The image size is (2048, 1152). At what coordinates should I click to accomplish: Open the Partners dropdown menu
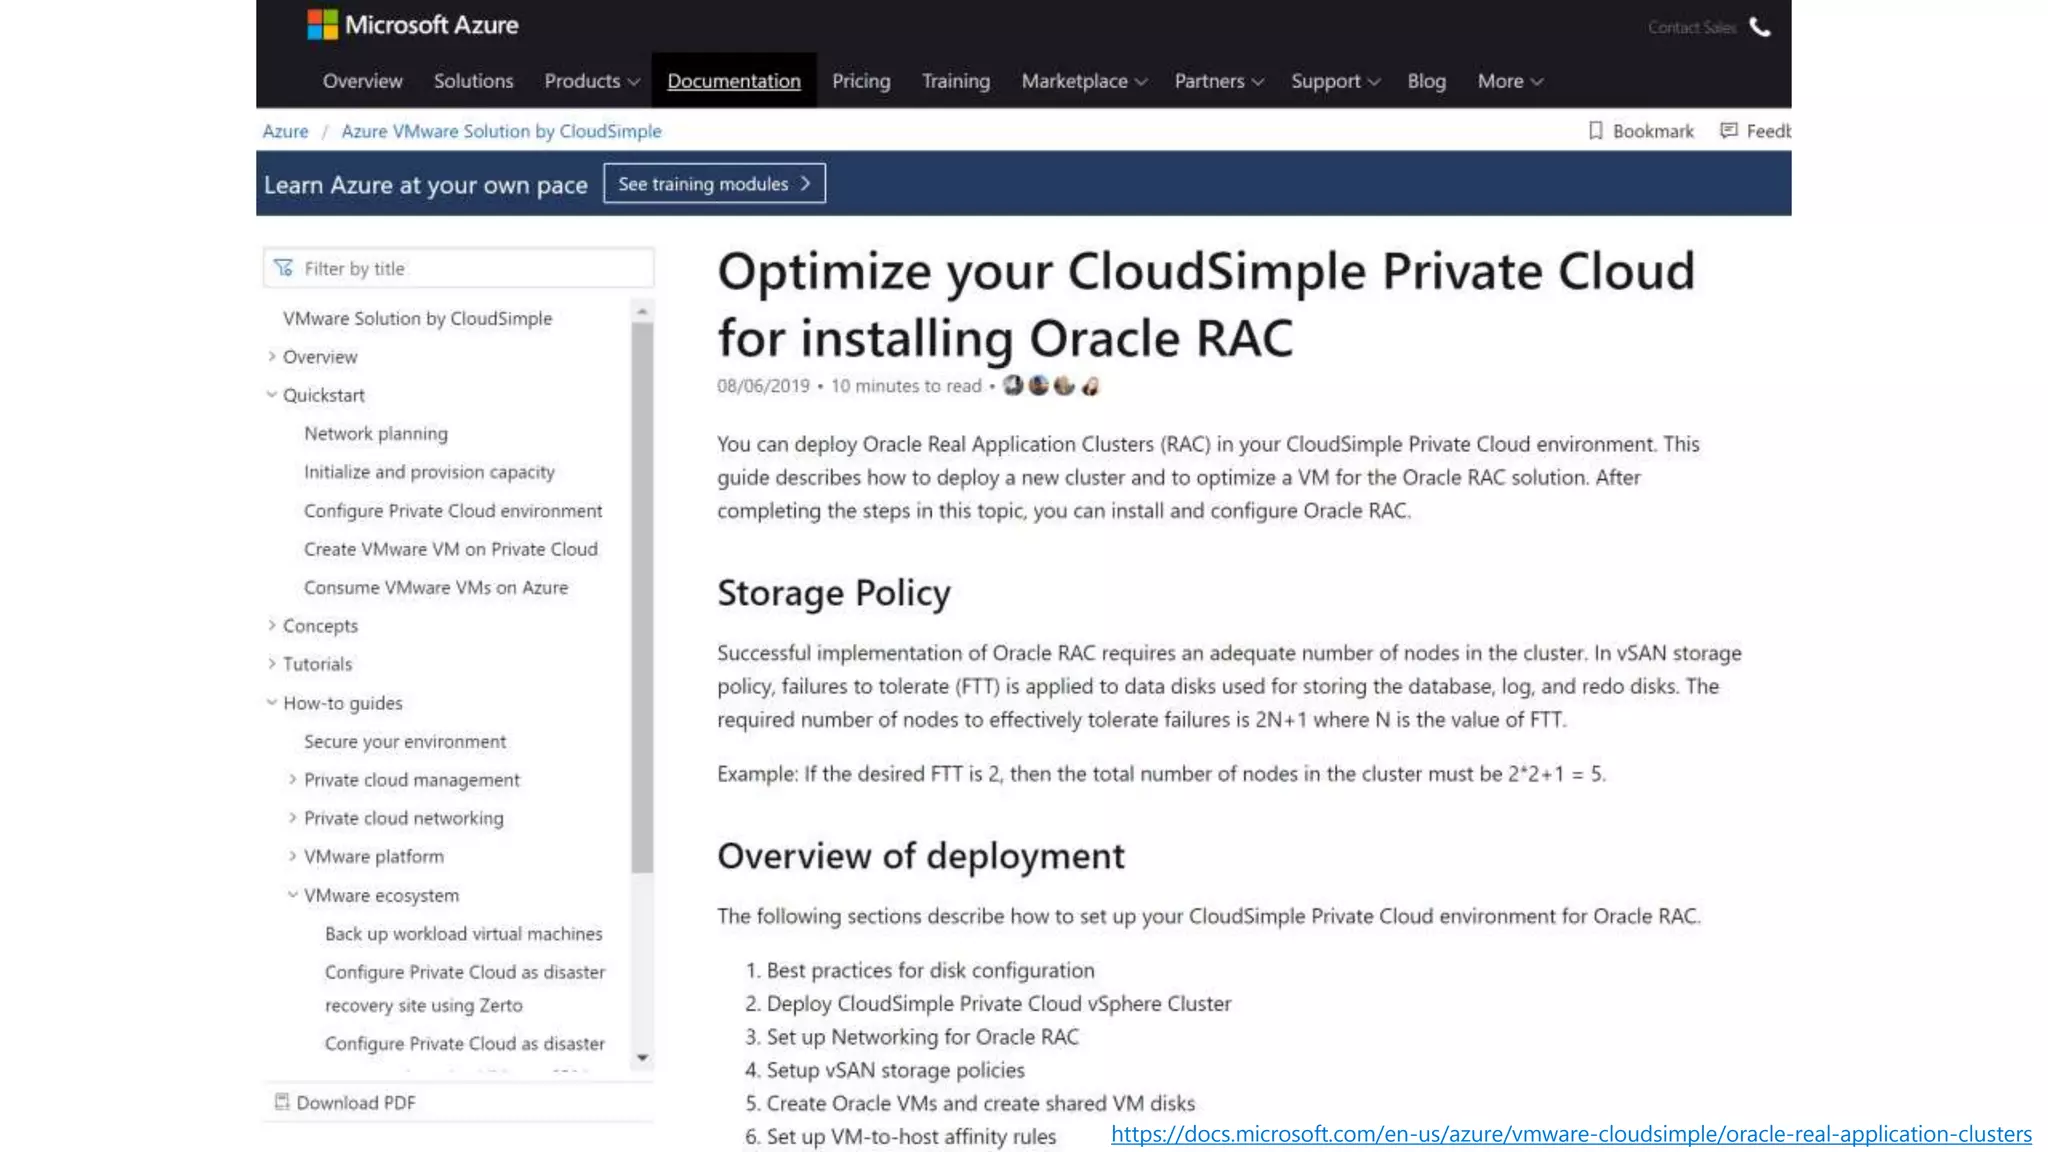pyautogui.click(x=1219, y=81)
